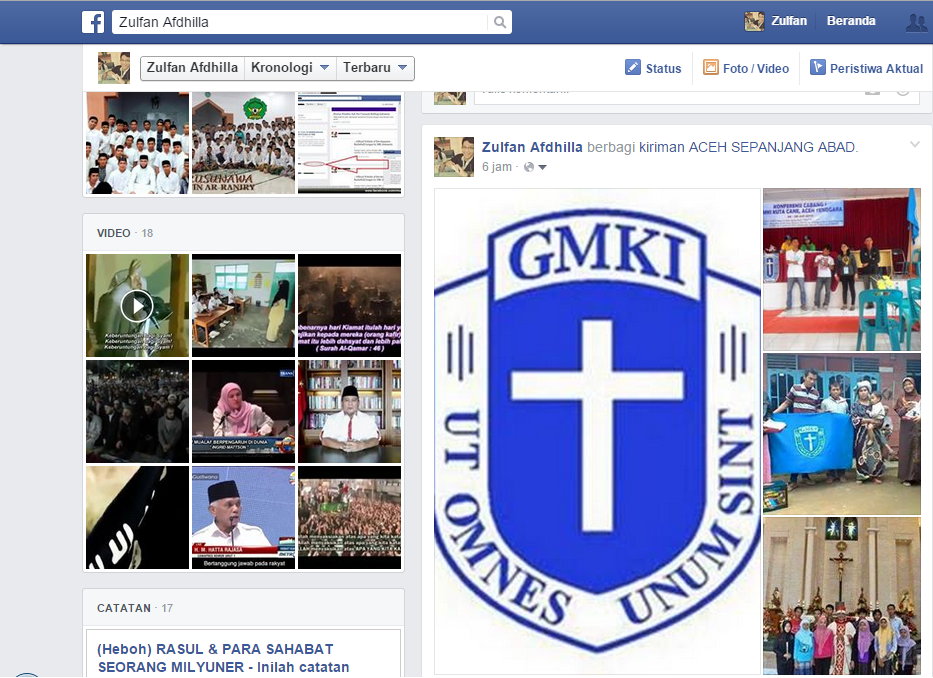Open the CATATAN section header

point(124,608)
